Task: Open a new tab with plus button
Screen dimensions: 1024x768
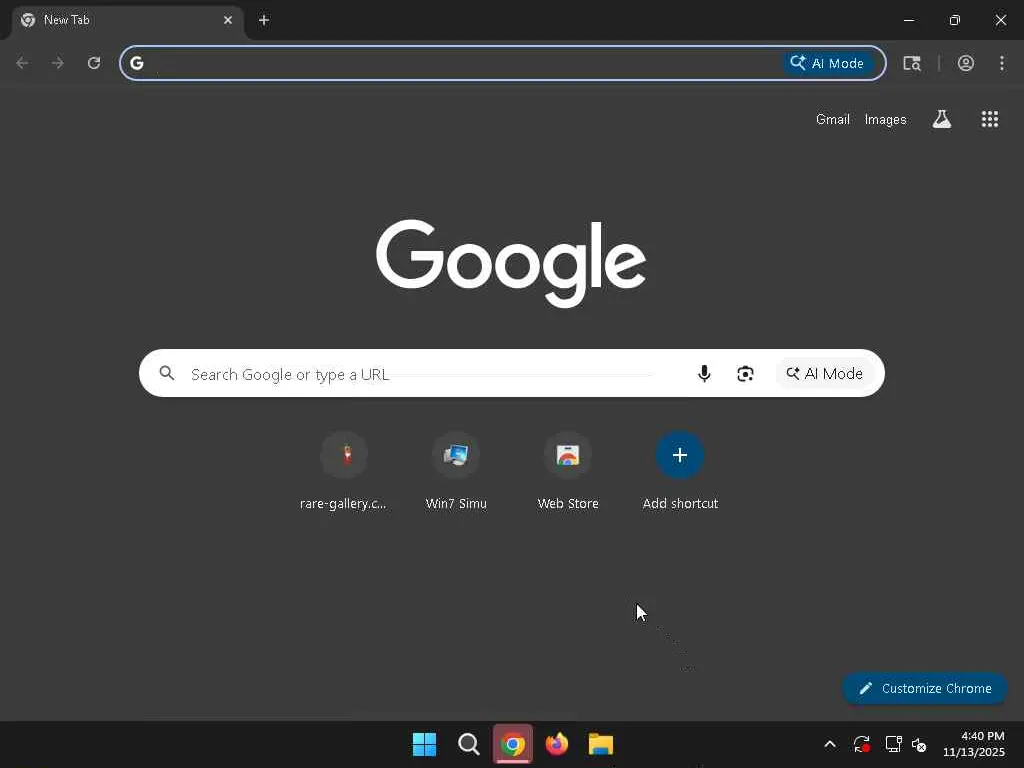Action: coord(264,20)
